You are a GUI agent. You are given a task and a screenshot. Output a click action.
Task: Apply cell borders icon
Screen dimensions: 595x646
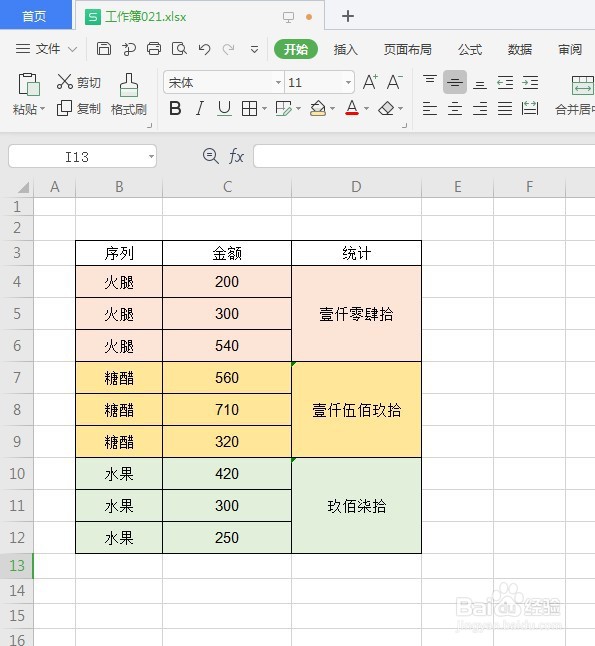point(249,109)
